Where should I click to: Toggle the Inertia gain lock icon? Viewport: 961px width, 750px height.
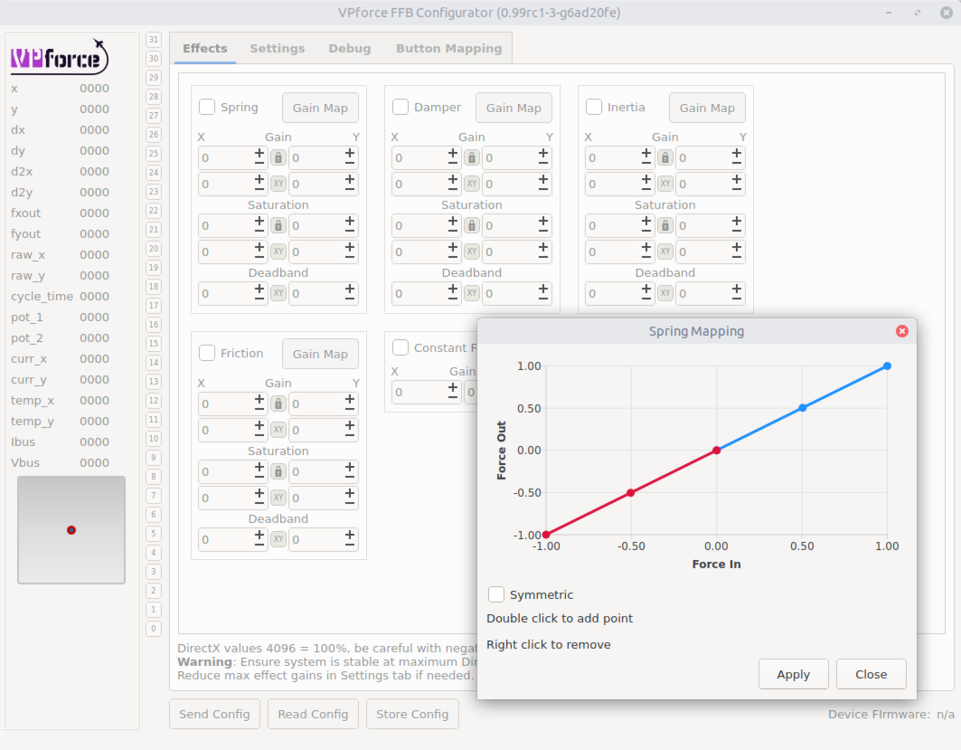(666, 157)
